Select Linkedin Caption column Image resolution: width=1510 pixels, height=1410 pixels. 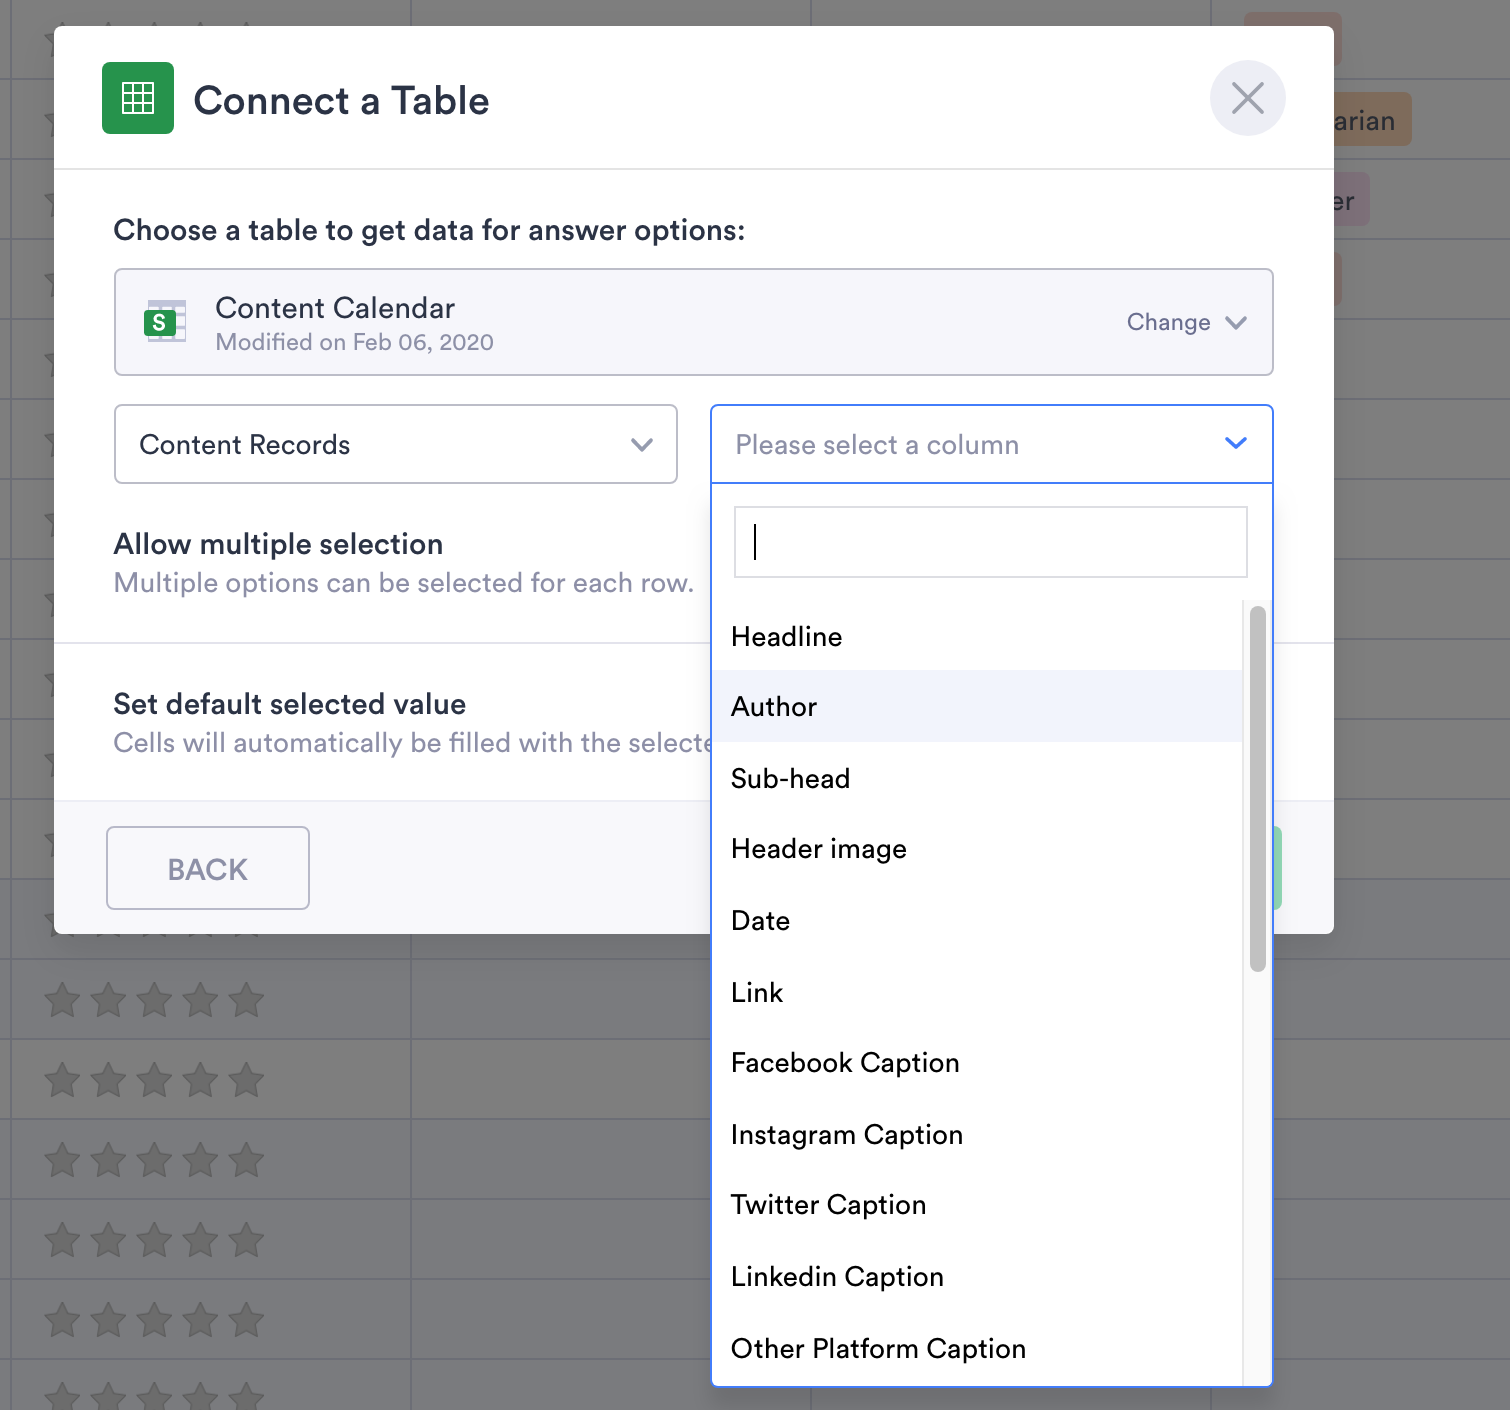837,1277
